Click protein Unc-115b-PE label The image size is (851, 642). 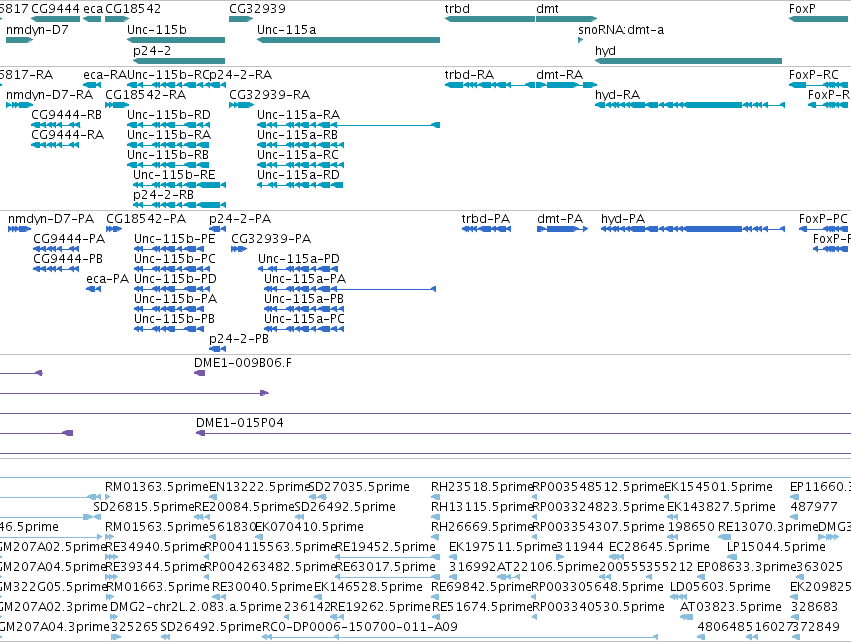[x=175, y=239]
